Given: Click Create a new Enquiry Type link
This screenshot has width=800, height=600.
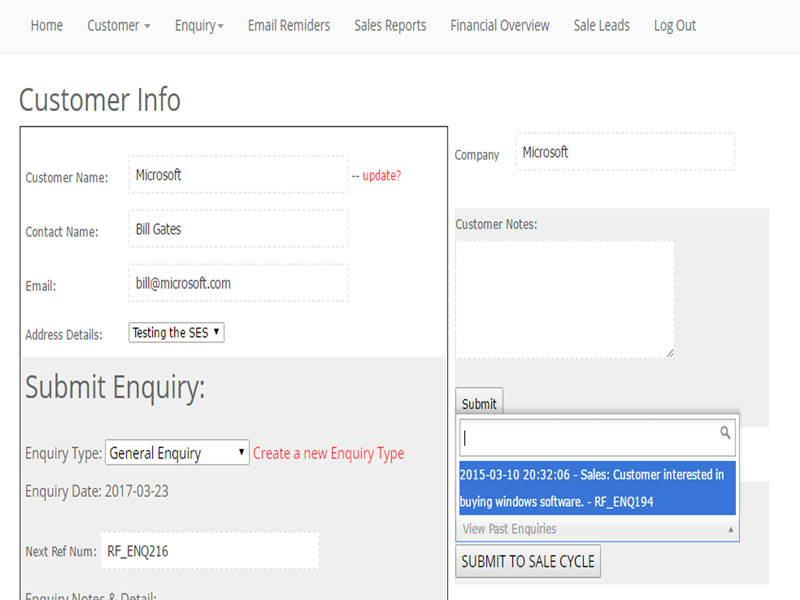Looking at the screenshot, I should pyautogui.click(x=329, y=453).
